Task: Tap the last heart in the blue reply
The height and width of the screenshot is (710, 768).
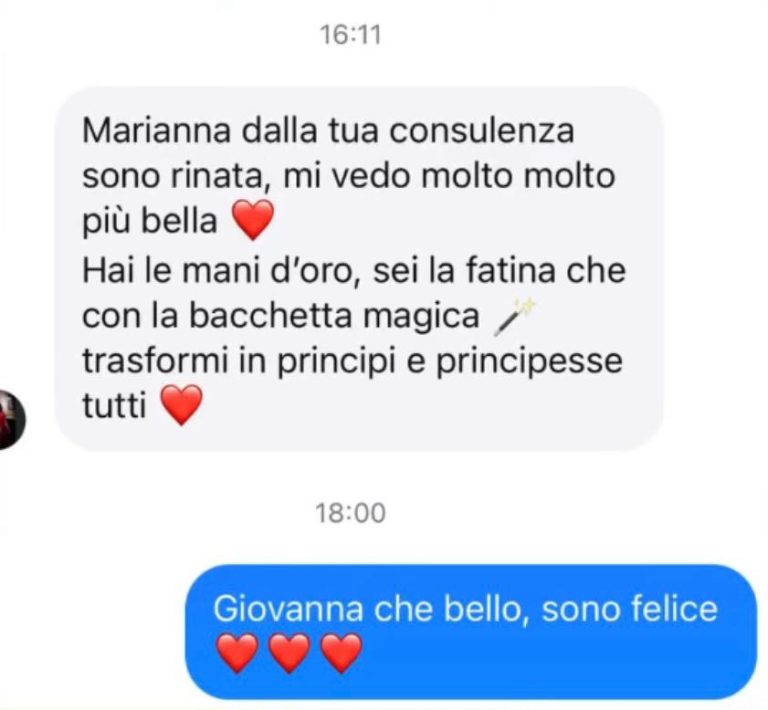Action: pyautogui.click(x=341, y=652)
